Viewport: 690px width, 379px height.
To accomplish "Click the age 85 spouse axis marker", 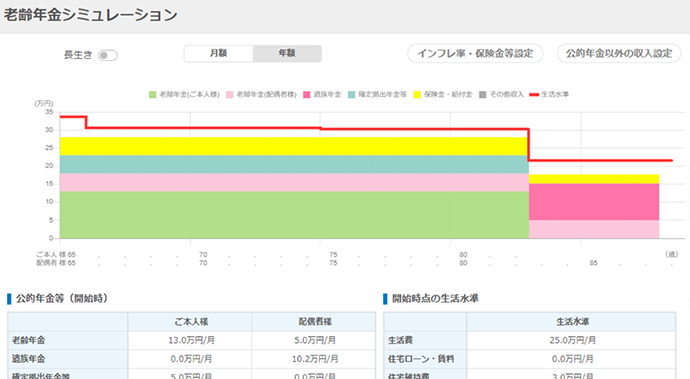I will click(x=594, y=263).
